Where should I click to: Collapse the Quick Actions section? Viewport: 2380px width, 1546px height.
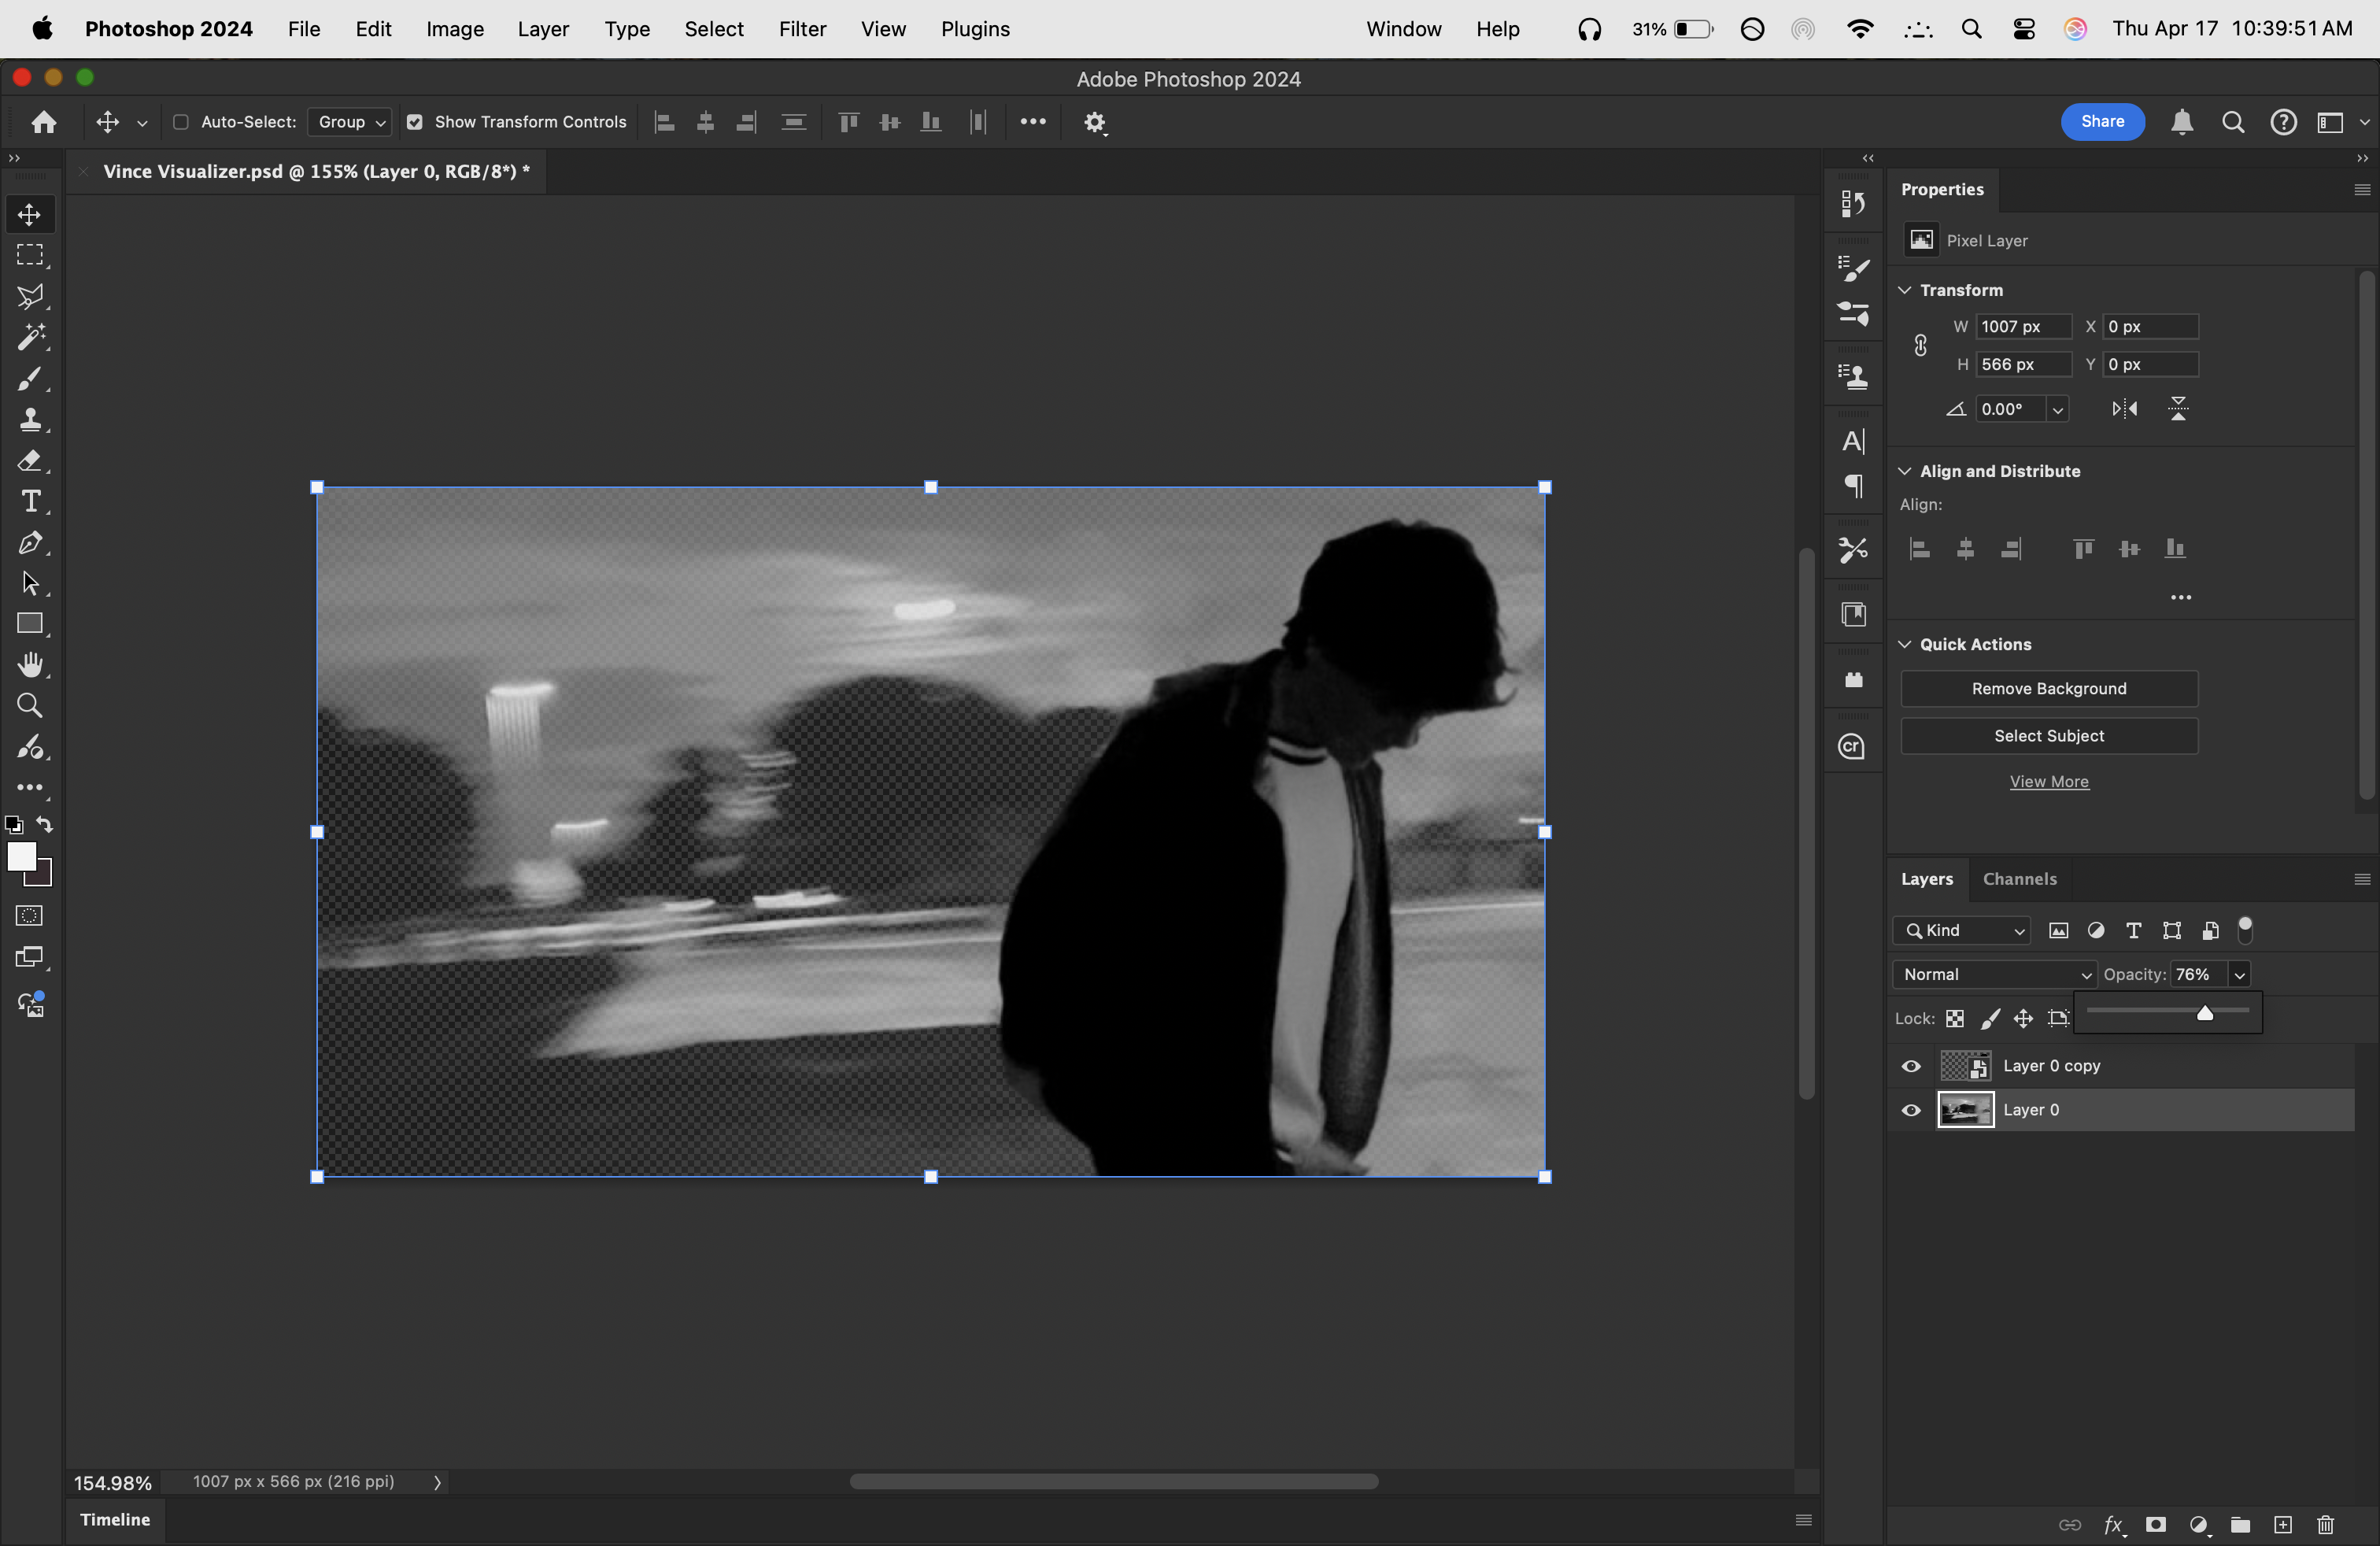click(1904, 644)
